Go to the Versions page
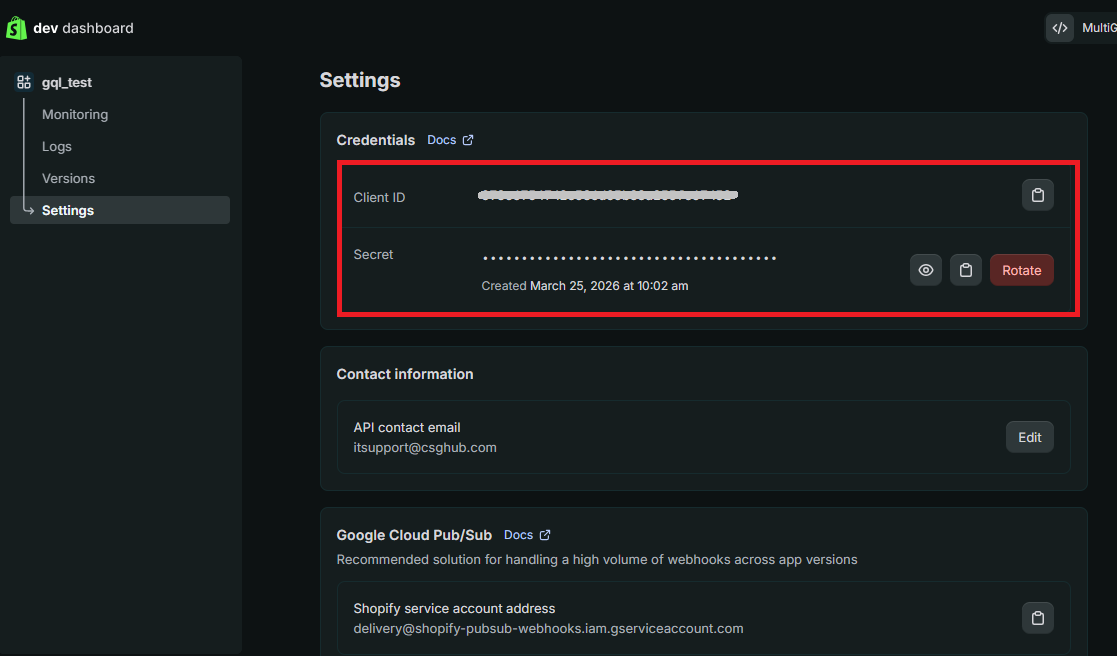Viewport: 1117px width, 656px height. (x=68, y=178)
